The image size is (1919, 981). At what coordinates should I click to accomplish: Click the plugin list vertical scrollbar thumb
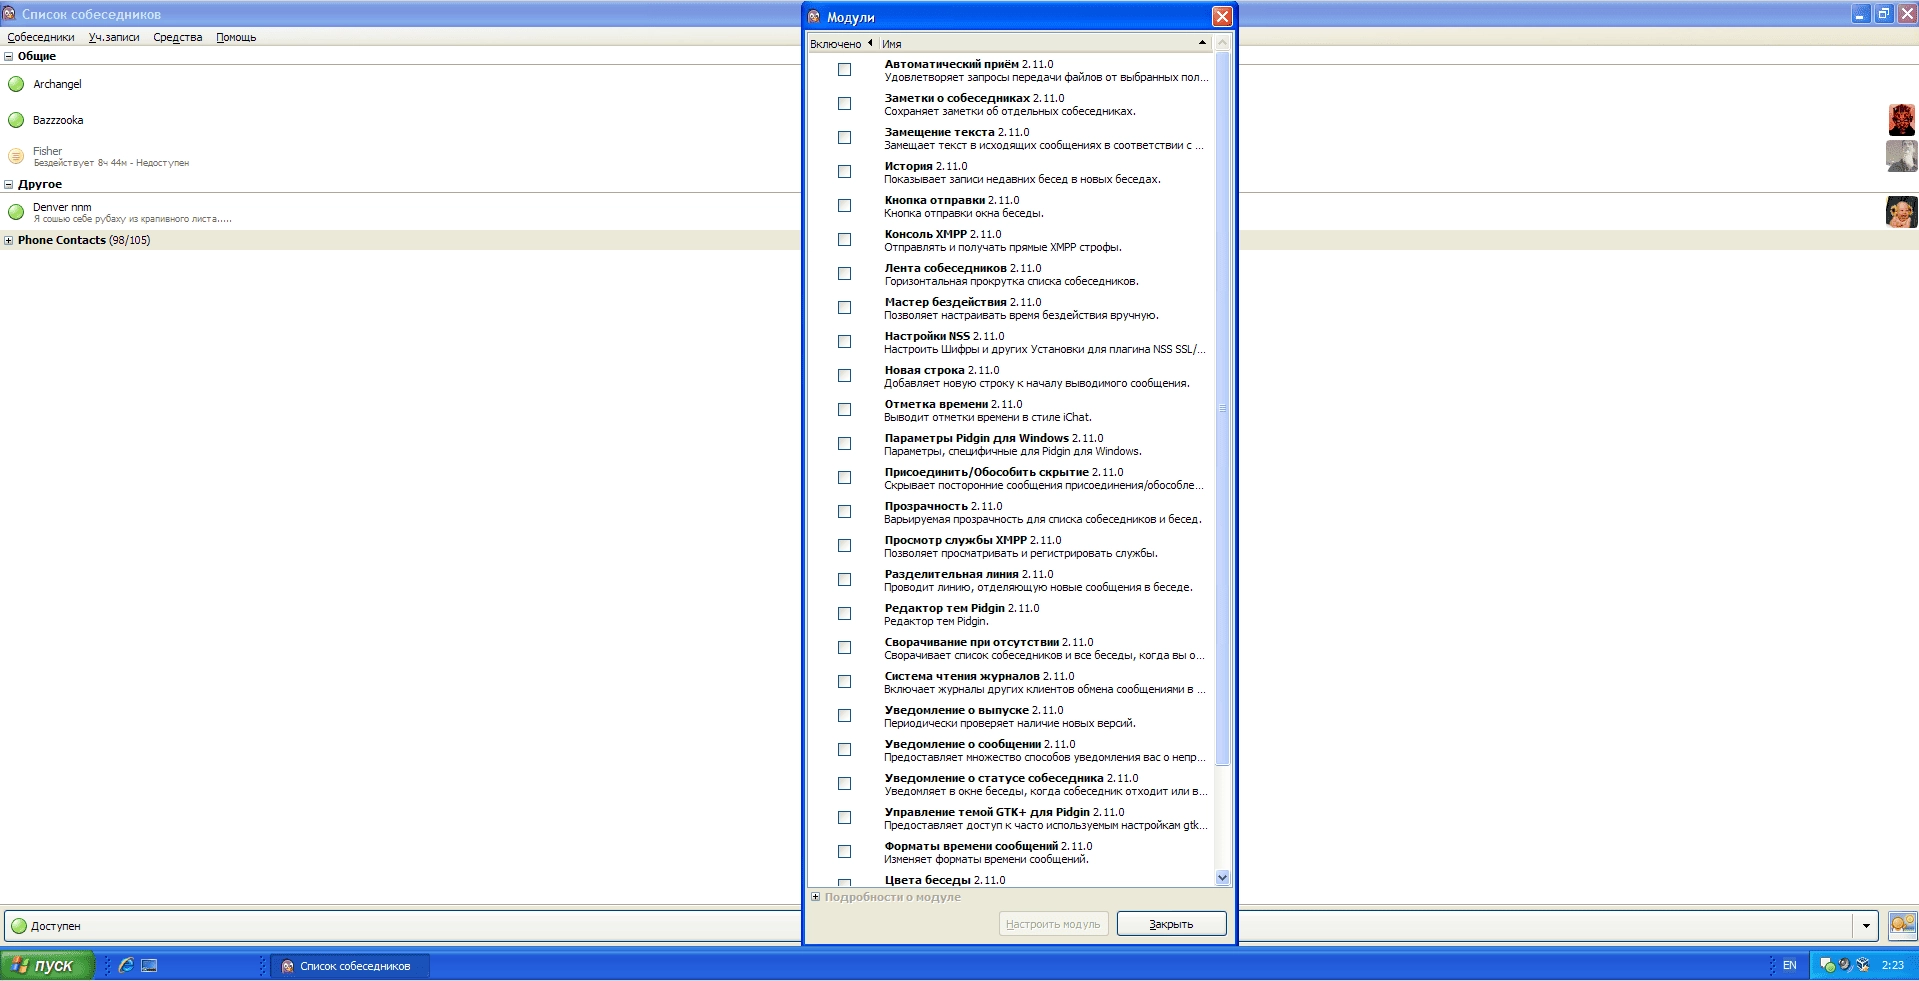(1222, 409)
